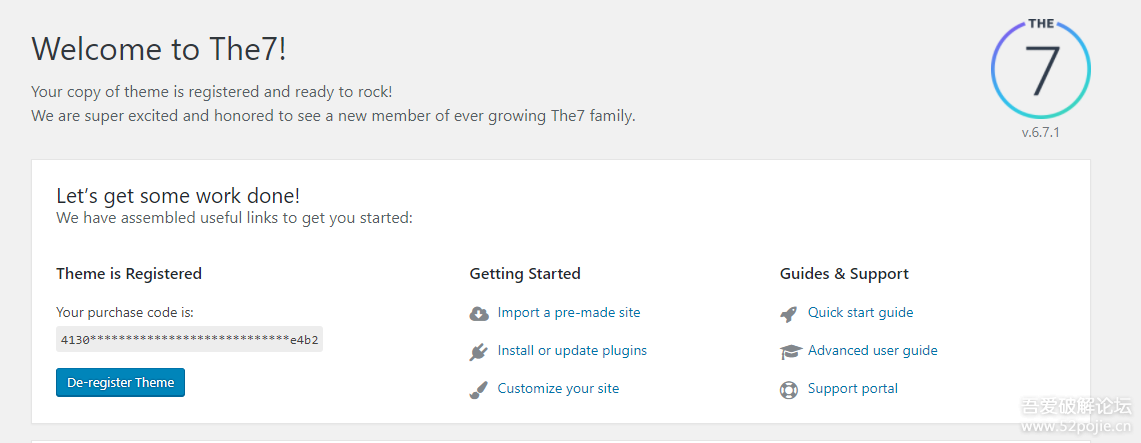
Task: Click the graduation cap icon
Action: point(790,352)
